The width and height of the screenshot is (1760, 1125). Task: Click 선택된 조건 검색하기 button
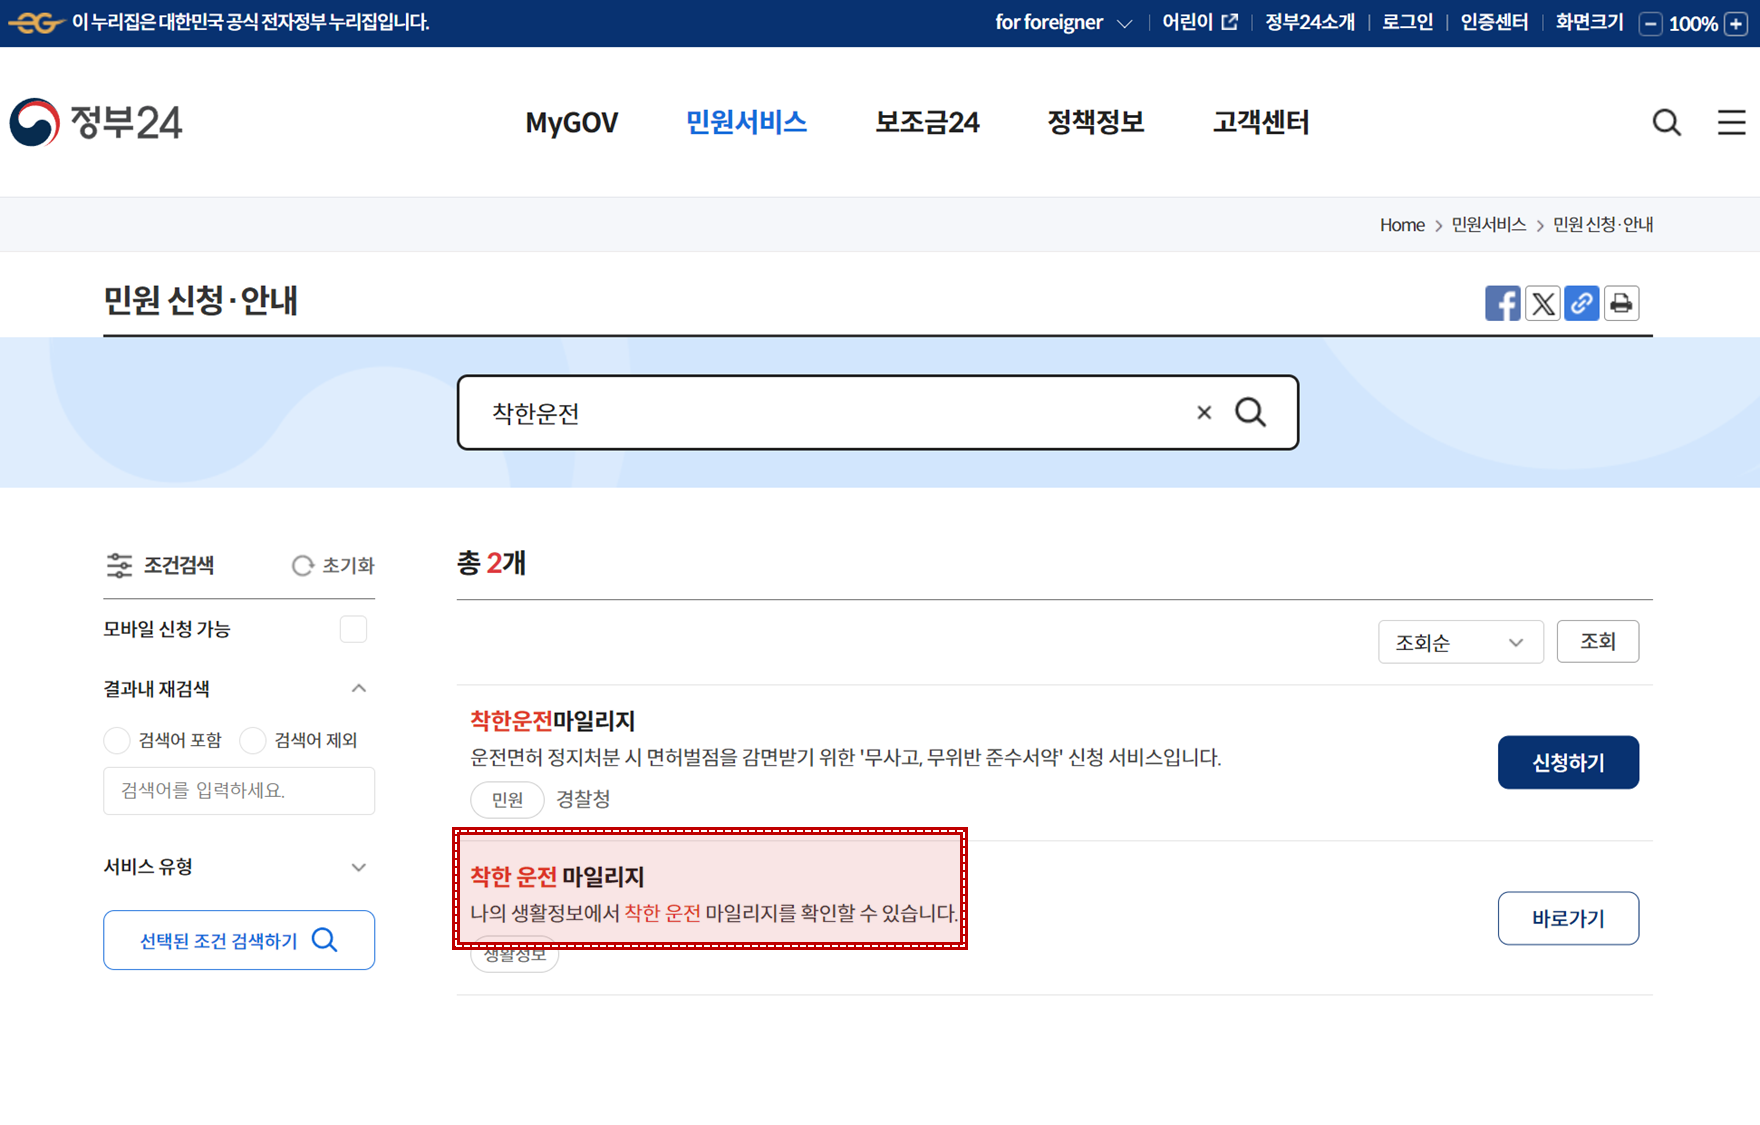click(239, 940)
